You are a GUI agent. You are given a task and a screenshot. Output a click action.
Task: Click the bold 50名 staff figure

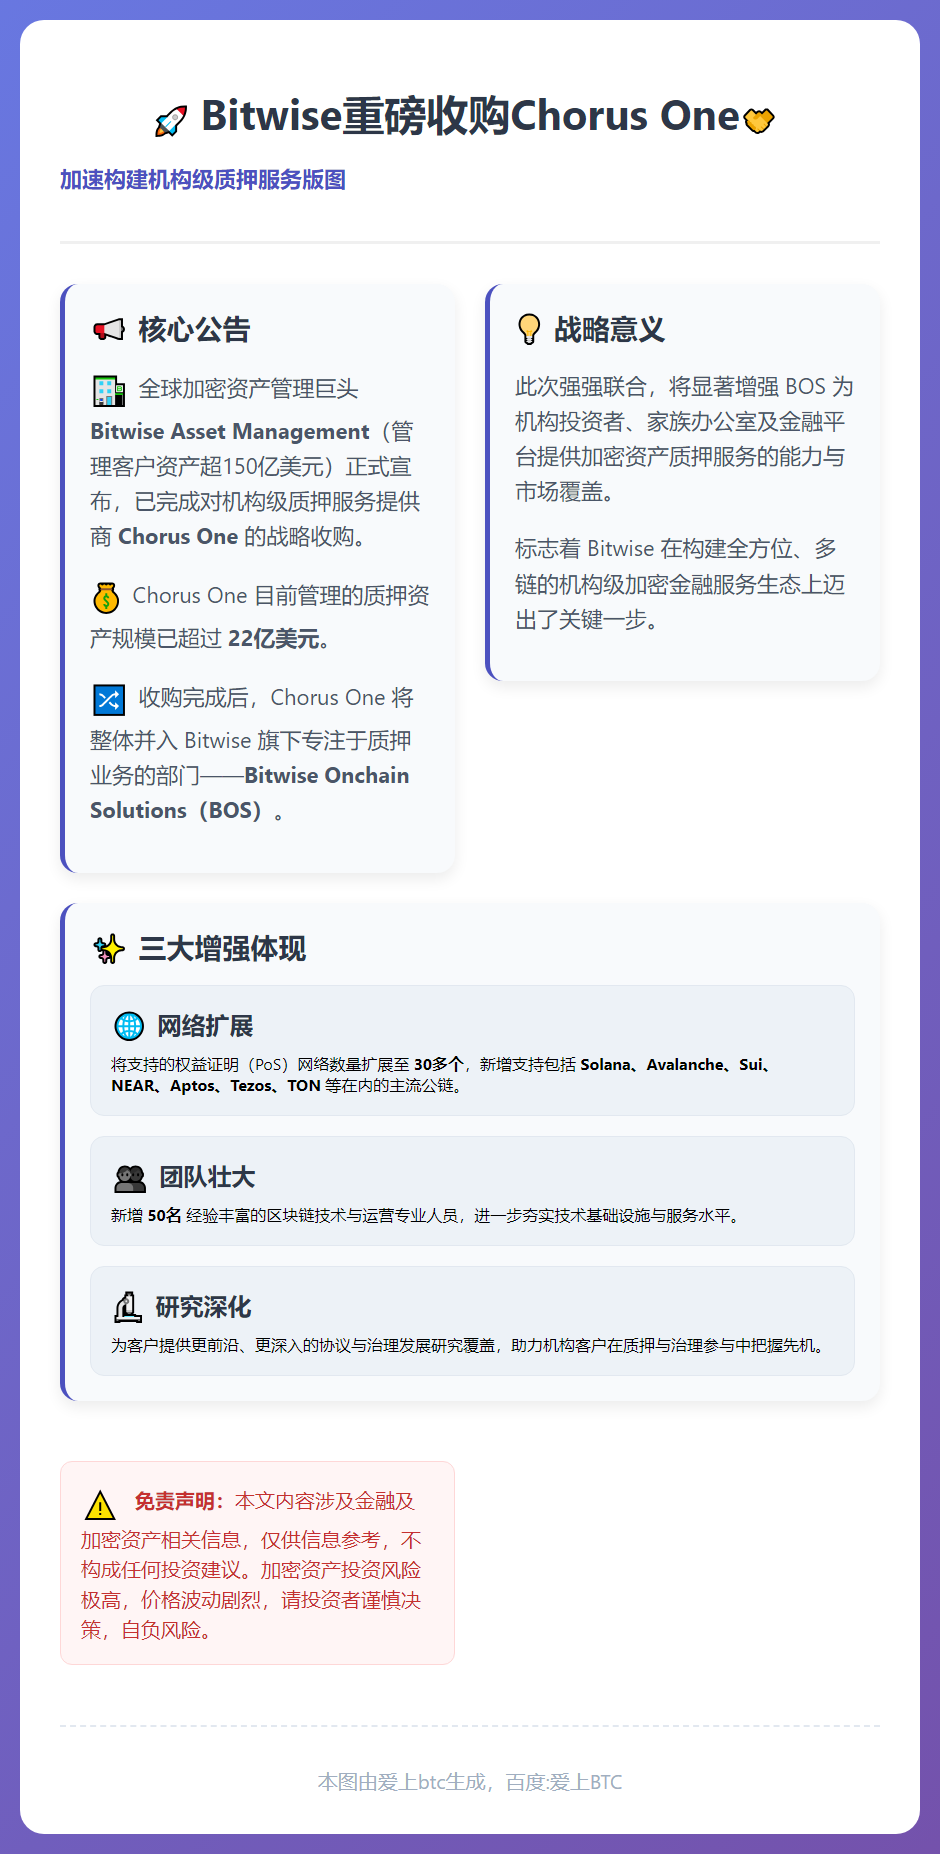click(x=165, y=1215)
